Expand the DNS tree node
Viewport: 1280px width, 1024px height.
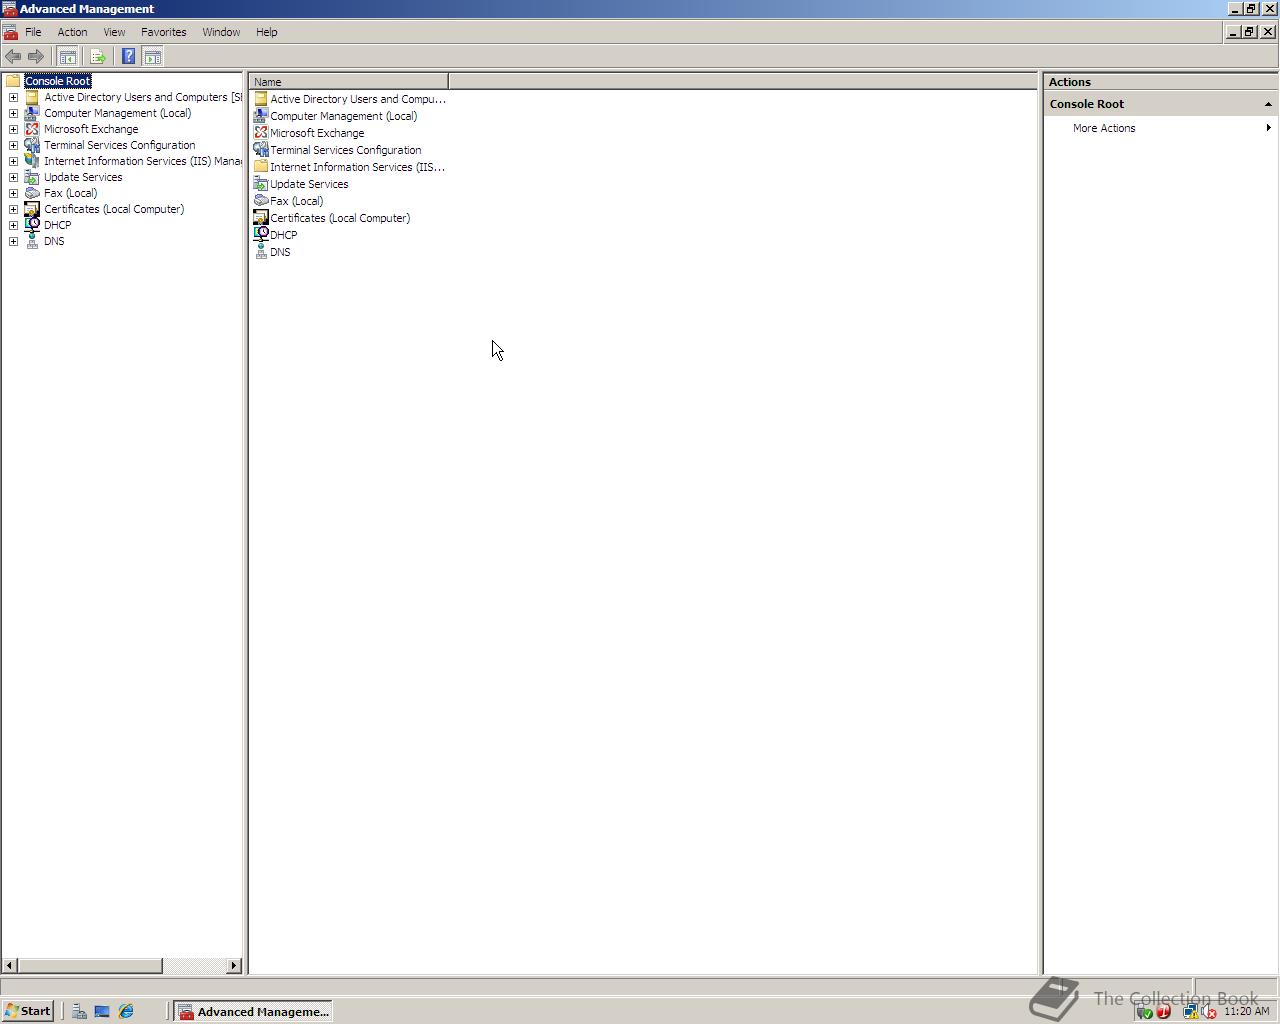click(13, 241)
